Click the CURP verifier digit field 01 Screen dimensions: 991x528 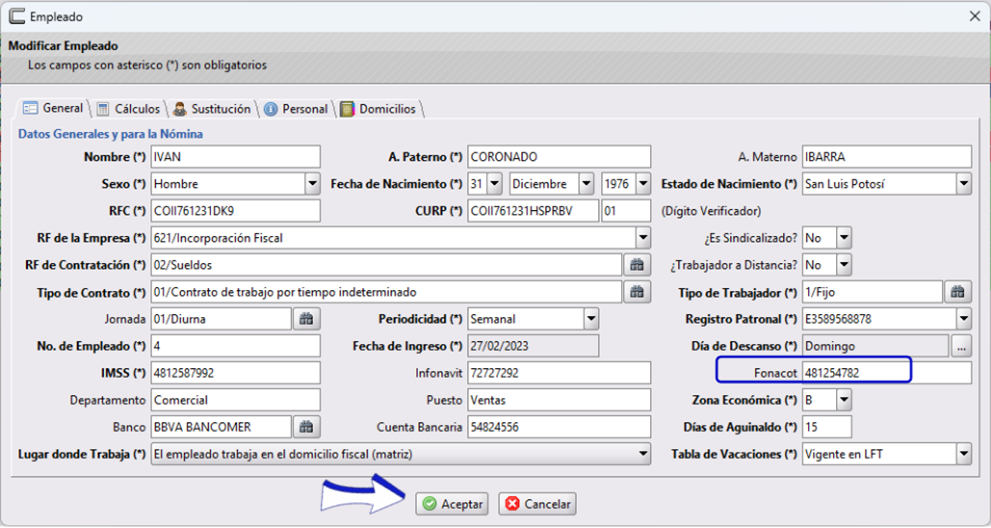coord(626,211)
